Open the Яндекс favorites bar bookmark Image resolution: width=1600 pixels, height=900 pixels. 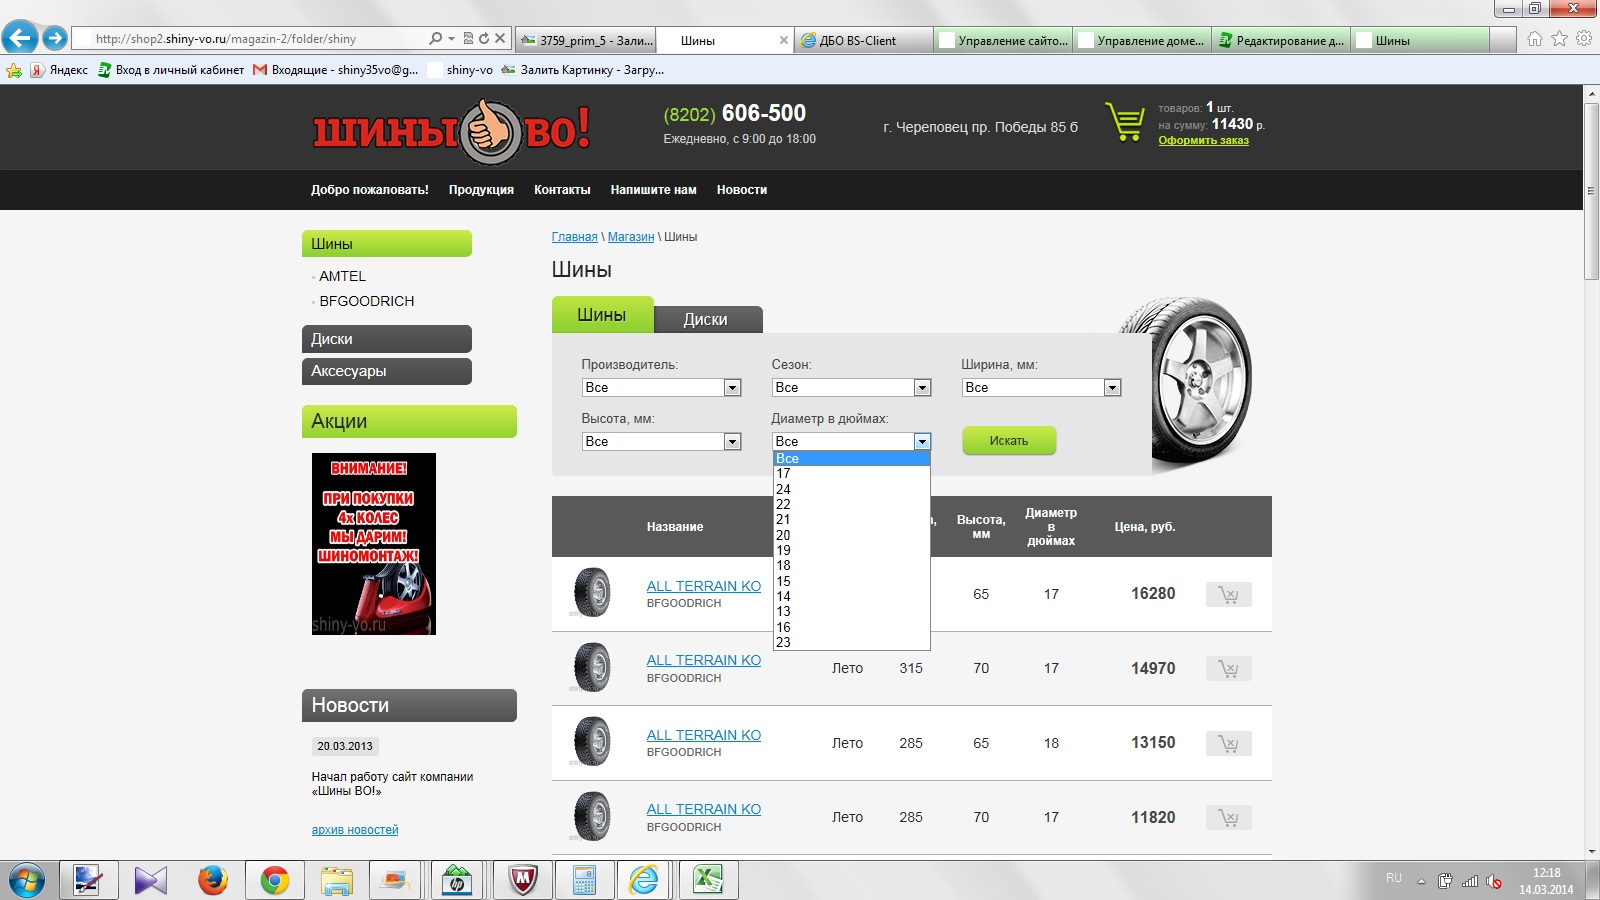(x=59, y=70)
